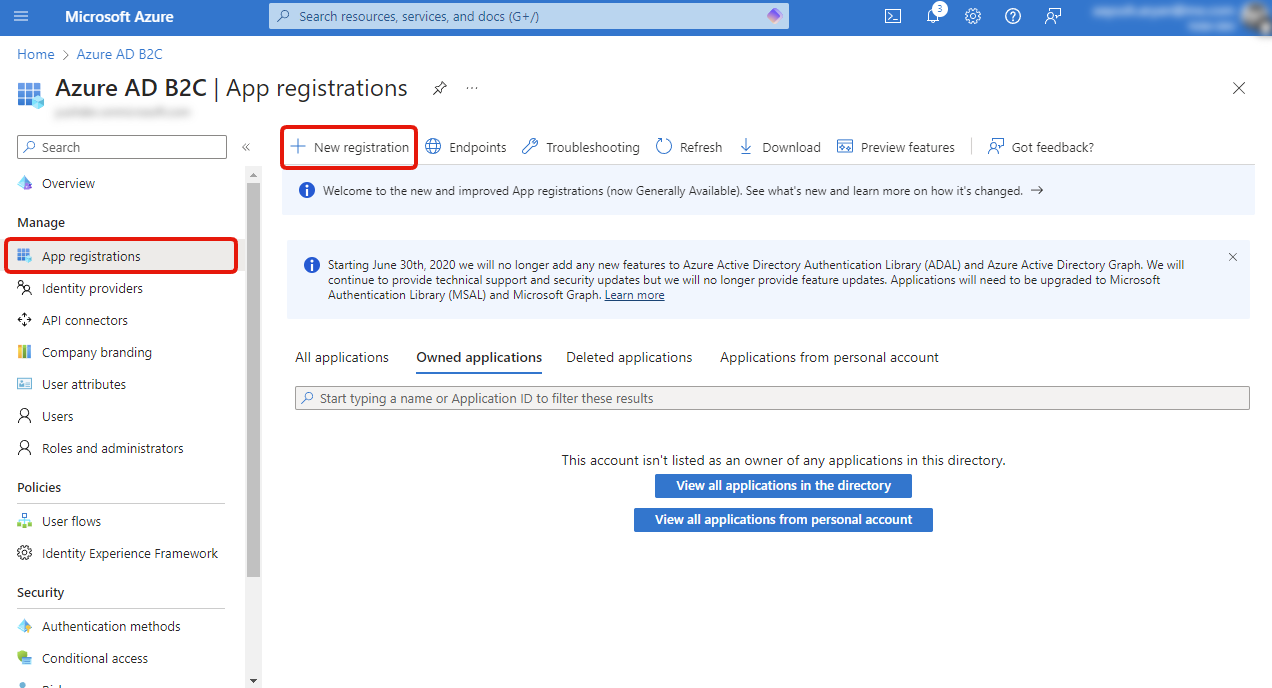Screen dimensions: 1272x688
Task: Pin the App registrations page
Action: [x=439, y=88]
